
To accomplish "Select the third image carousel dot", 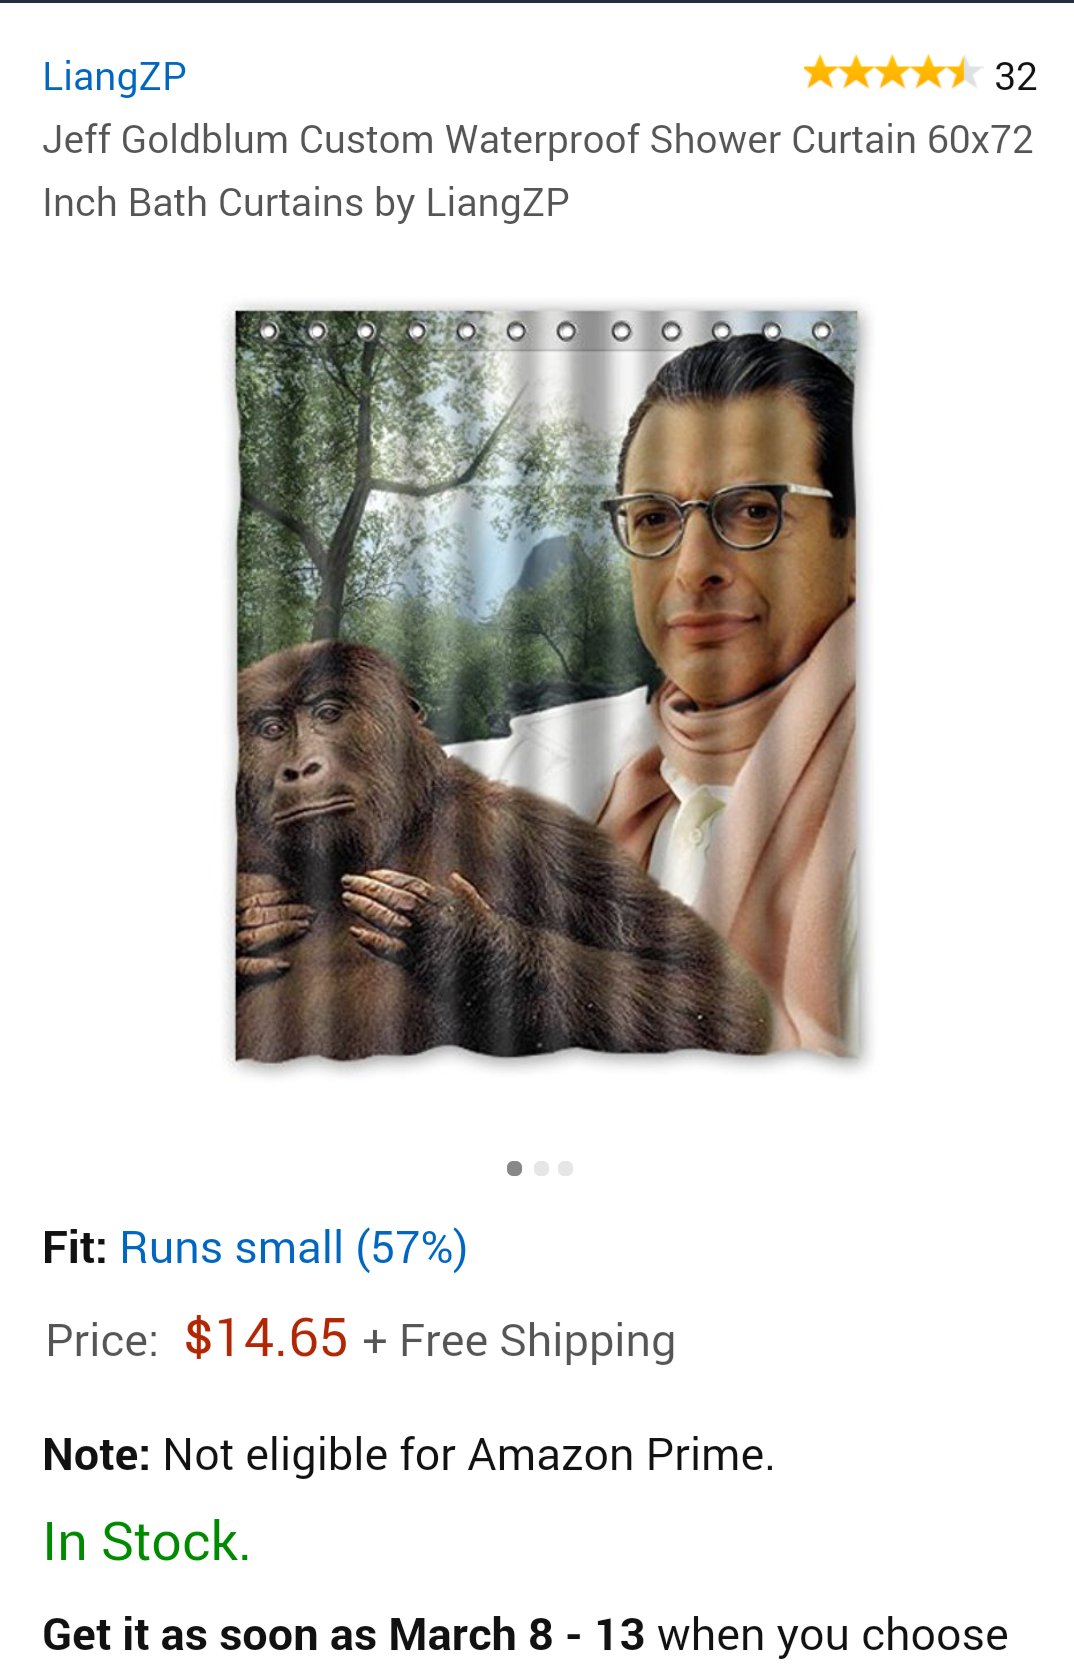I will tap(566, 1168).
